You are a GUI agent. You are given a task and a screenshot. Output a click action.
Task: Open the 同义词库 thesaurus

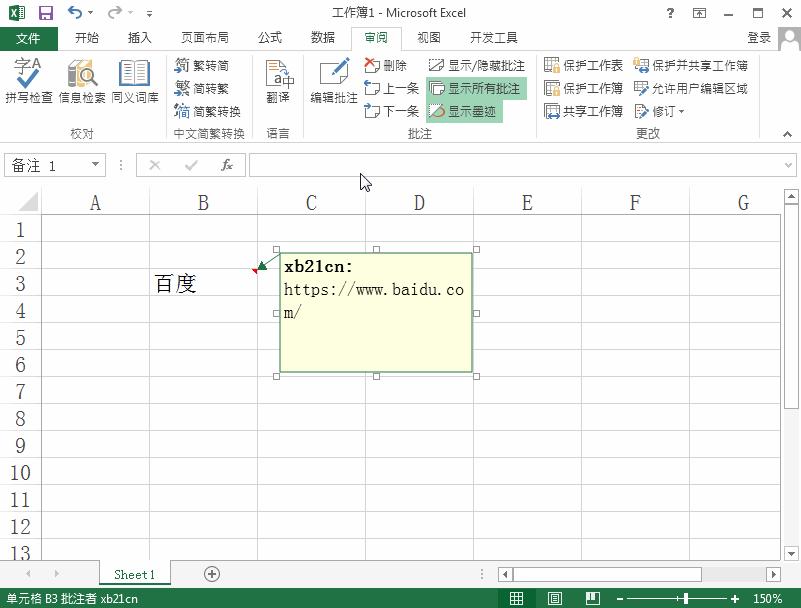click(135, 80)
